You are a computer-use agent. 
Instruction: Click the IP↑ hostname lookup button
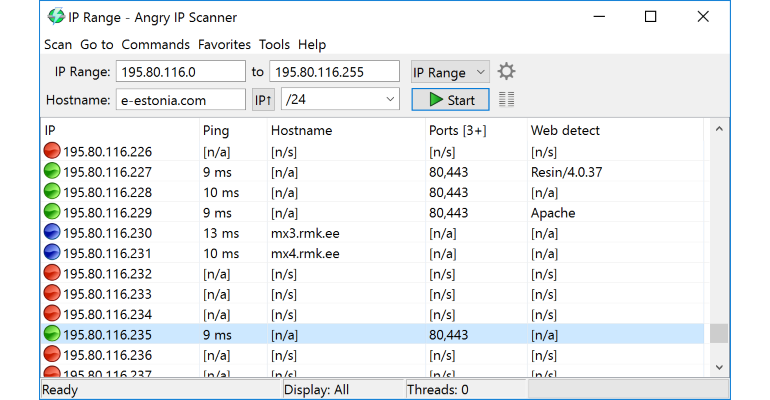point(263,100)
